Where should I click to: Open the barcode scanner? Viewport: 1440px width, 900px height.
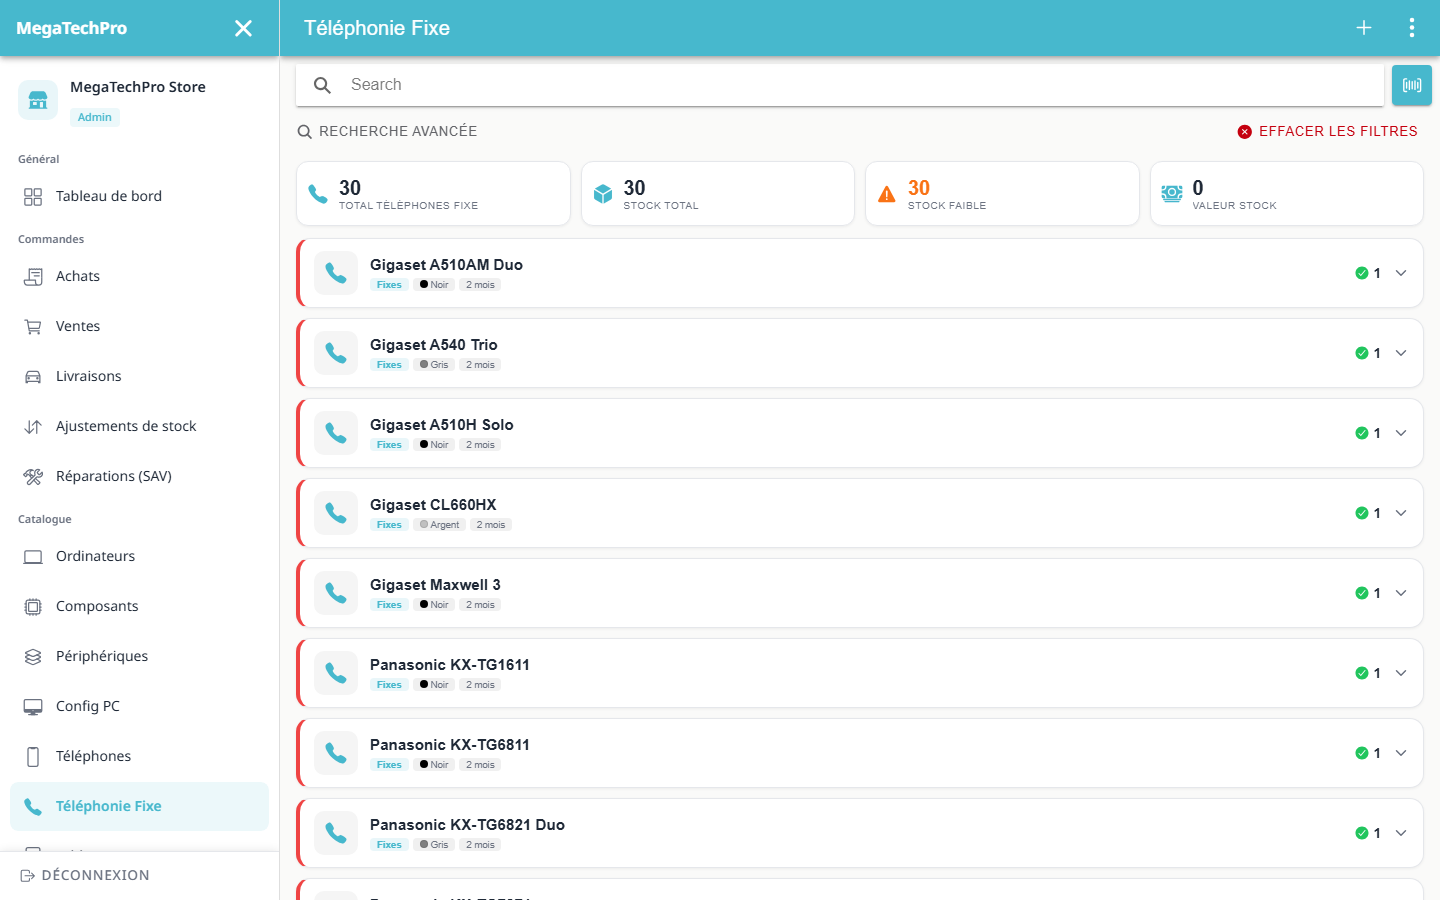(1412, 85)
